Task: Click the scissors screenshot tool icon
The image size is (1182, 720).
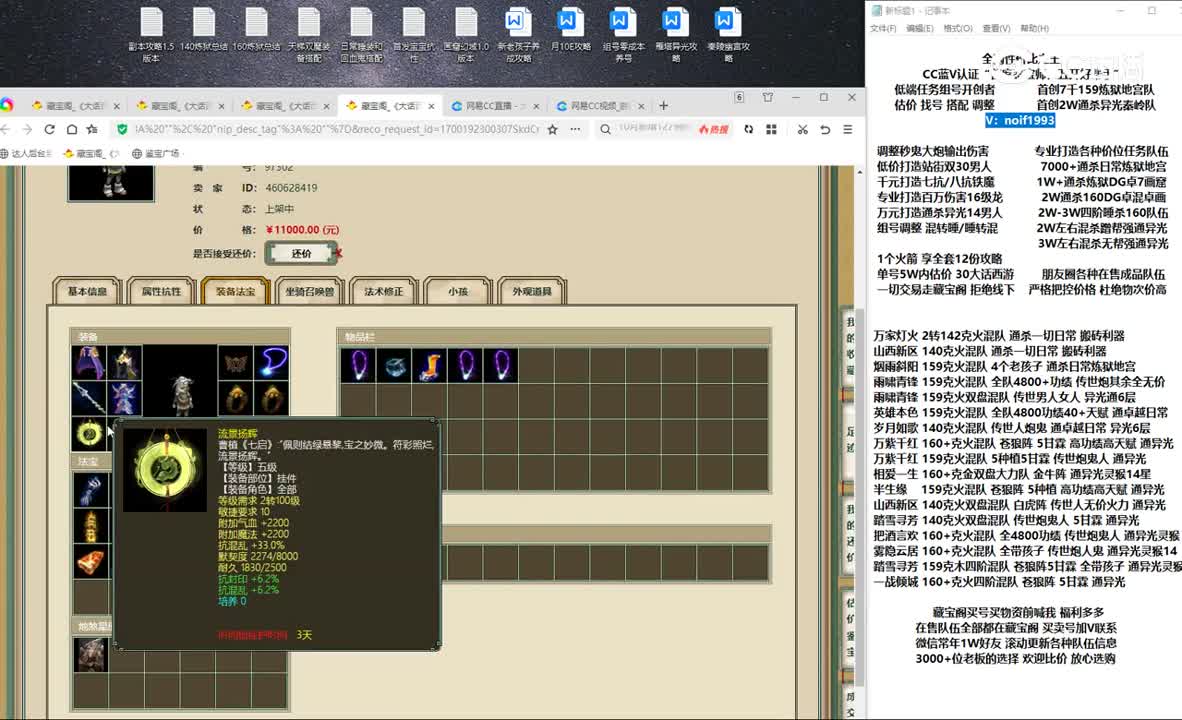Action: pos(802,129)
